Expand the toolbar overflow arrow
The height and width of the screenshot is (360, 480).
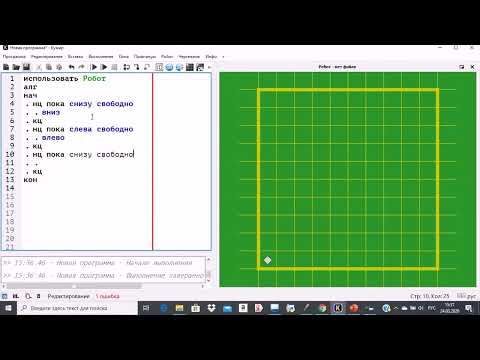click(x=209, y=67)
